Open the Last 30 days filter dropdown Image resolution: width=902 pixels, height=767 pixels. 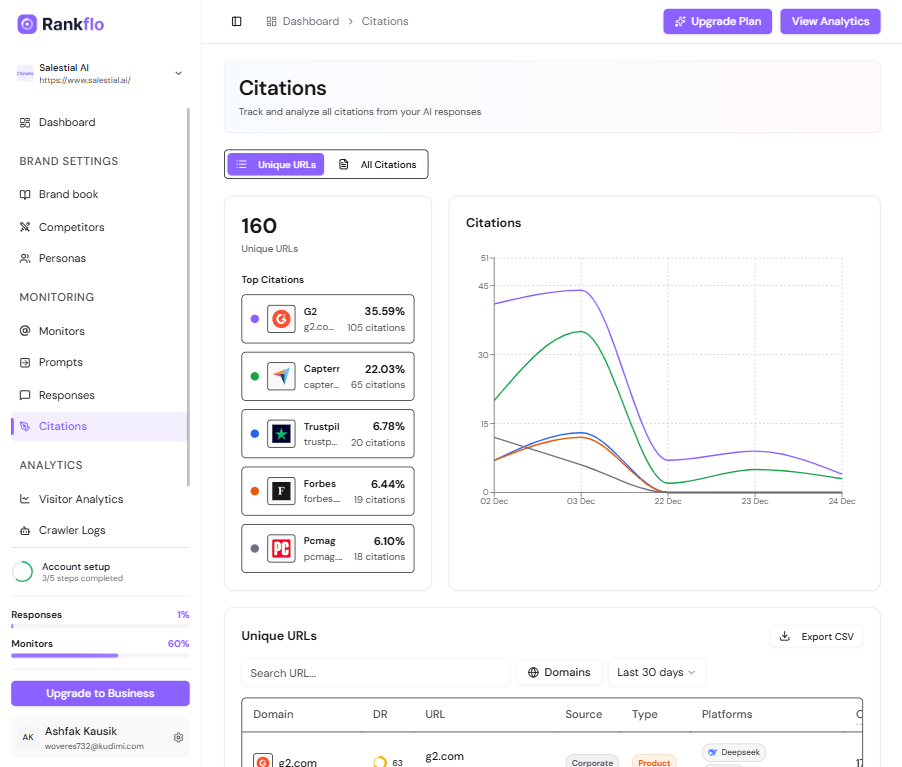point(656,672)
